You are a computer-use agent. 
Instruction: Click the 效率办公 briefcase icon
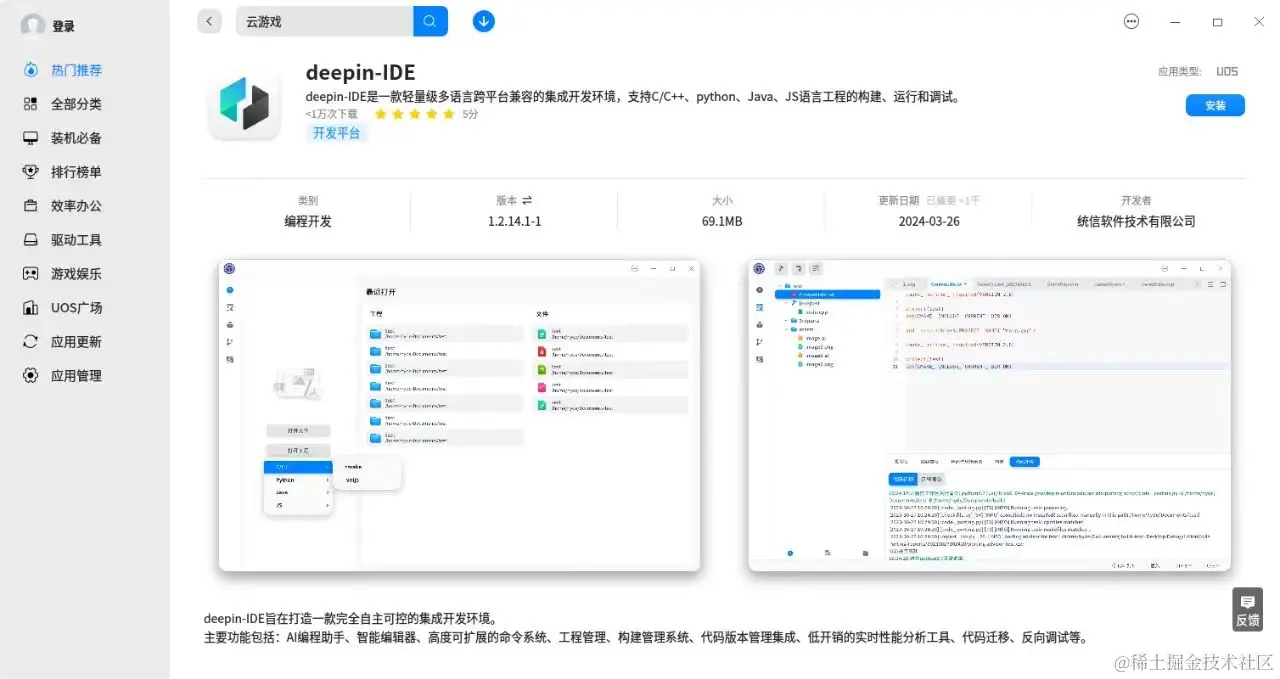31,206
